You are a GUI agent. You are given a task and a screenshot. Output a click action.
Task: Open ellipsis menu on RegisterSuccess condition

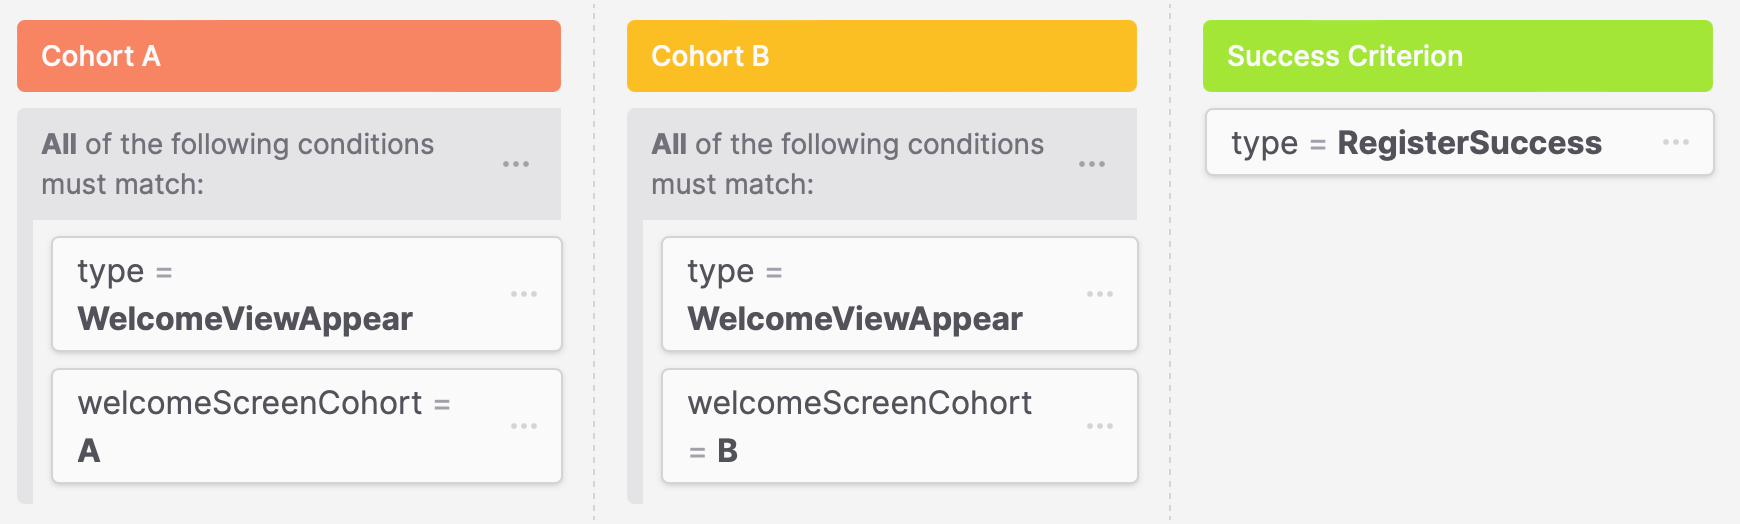(x=1676, y=142)
